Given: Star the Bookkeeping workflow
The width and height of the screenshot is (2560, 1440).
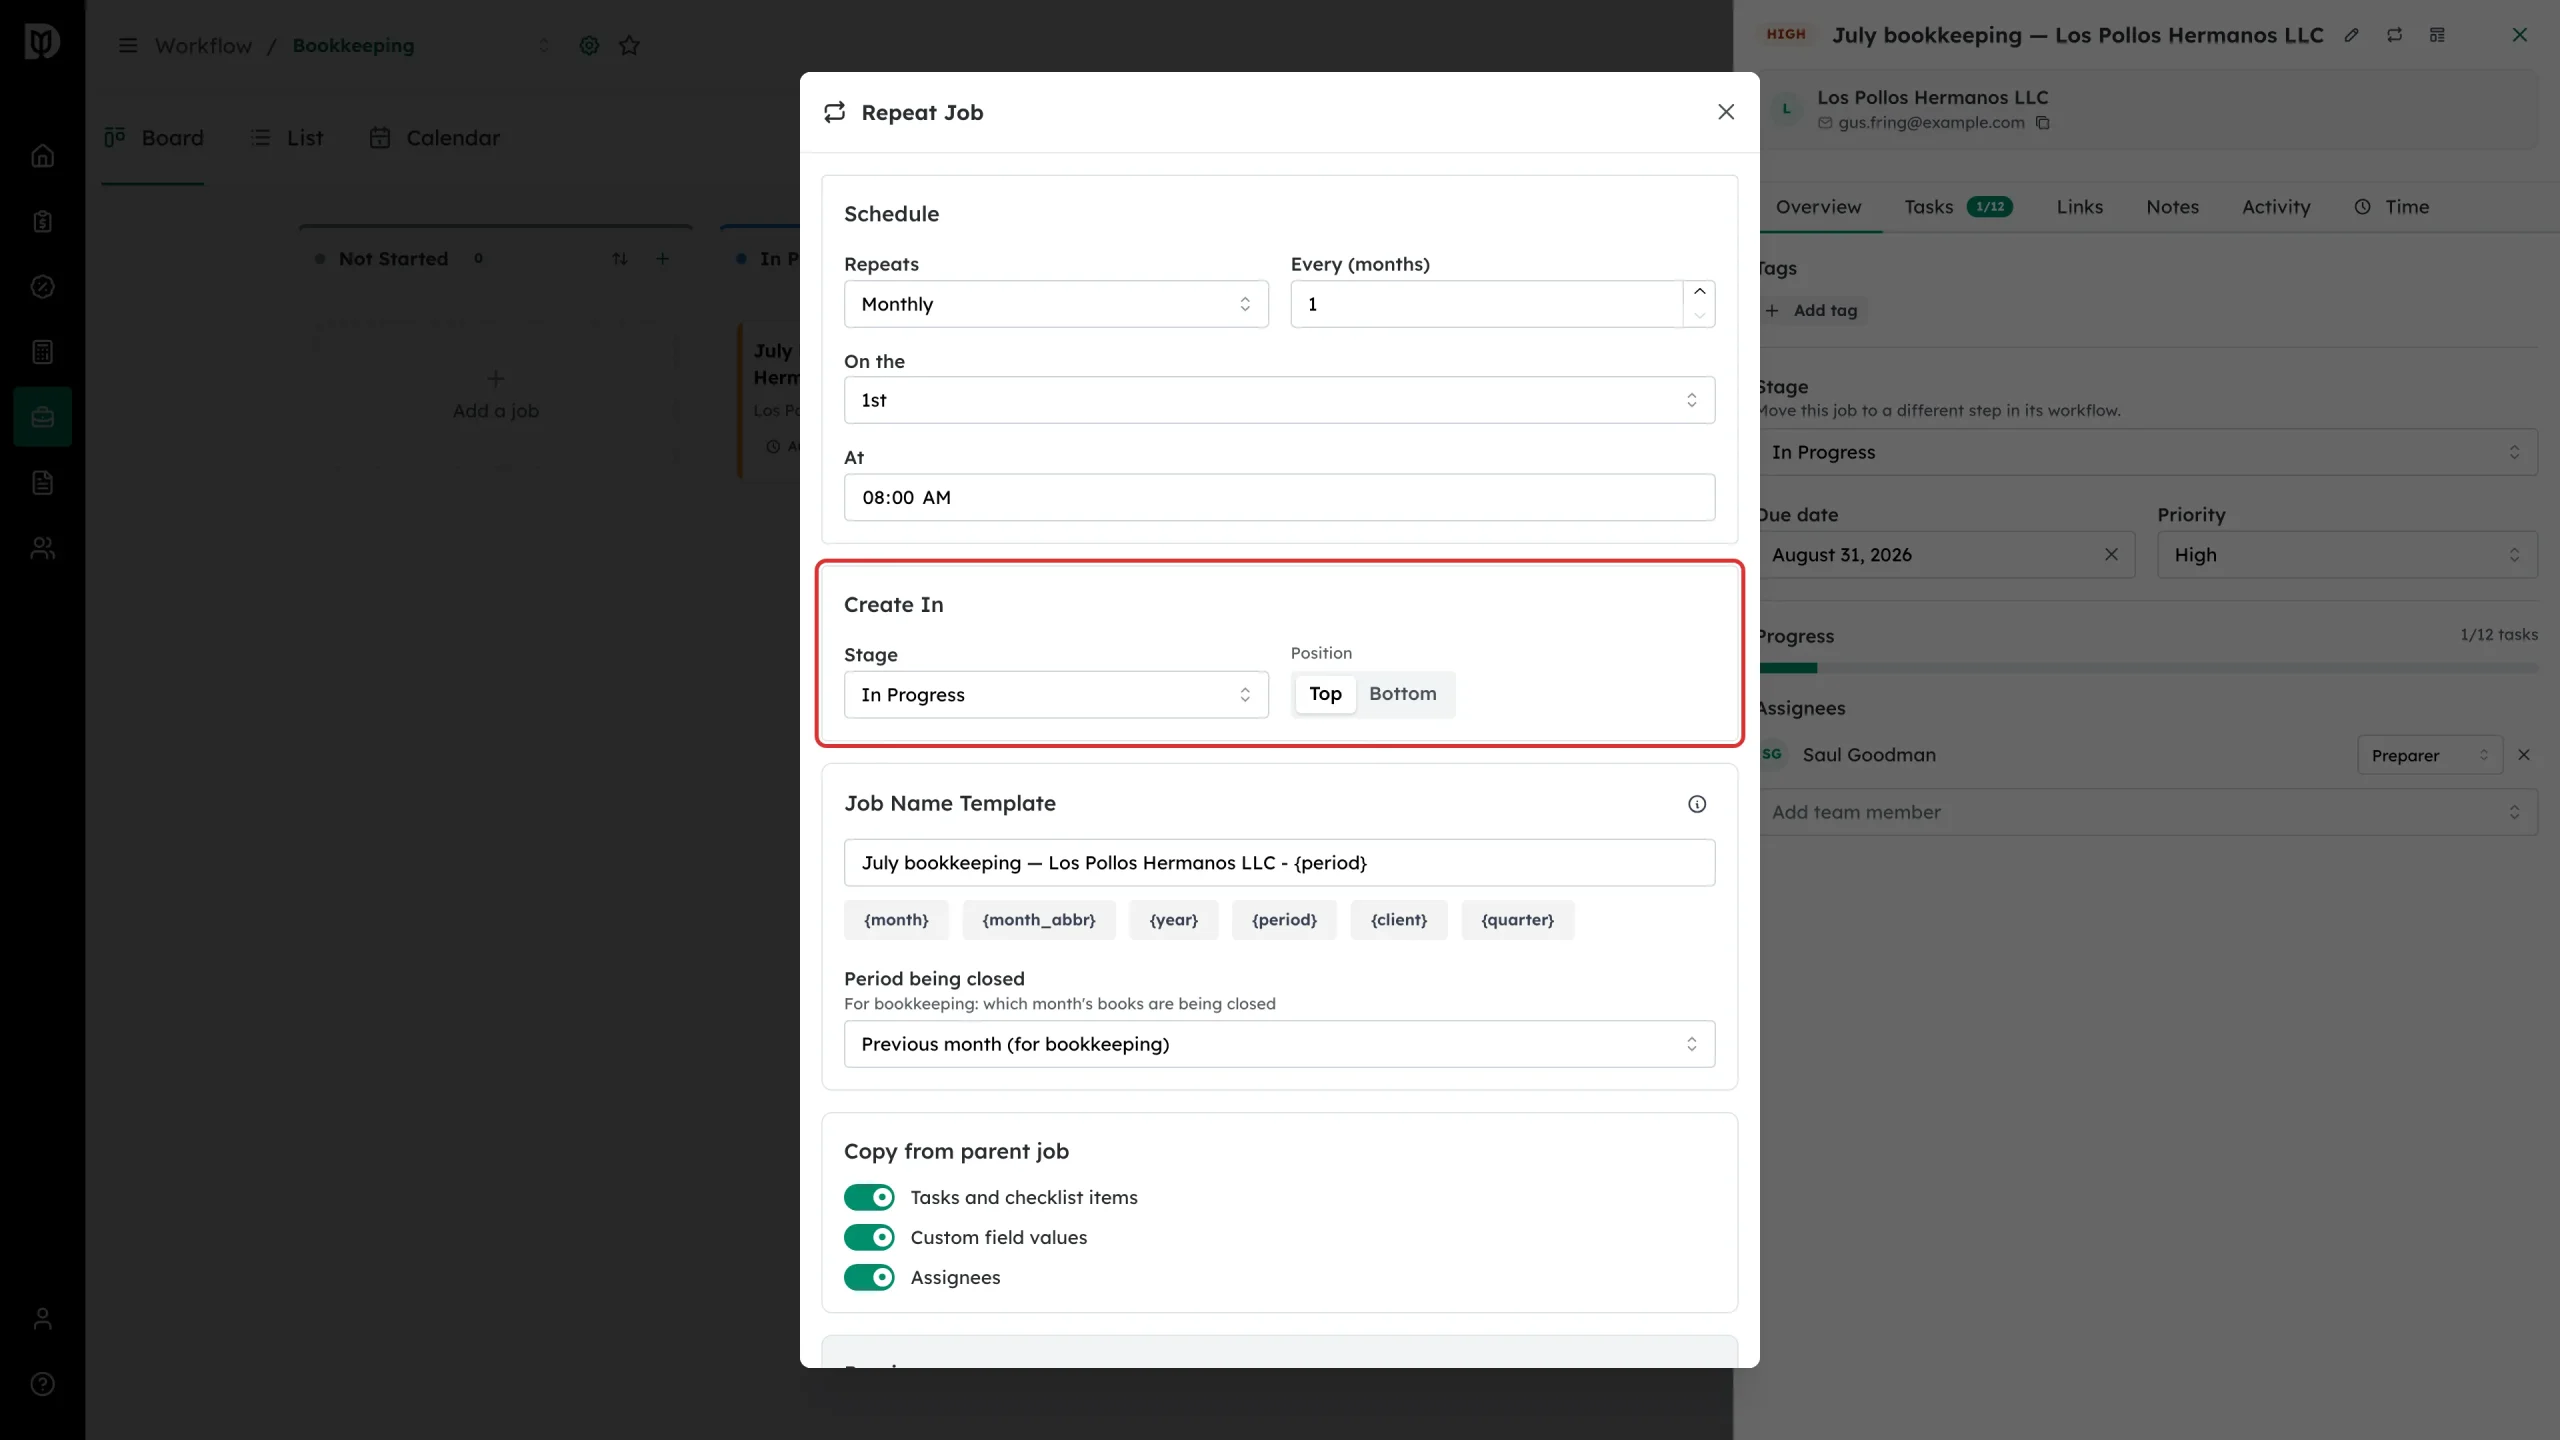Looking at the screenshot, I should (x=629, y=45).
